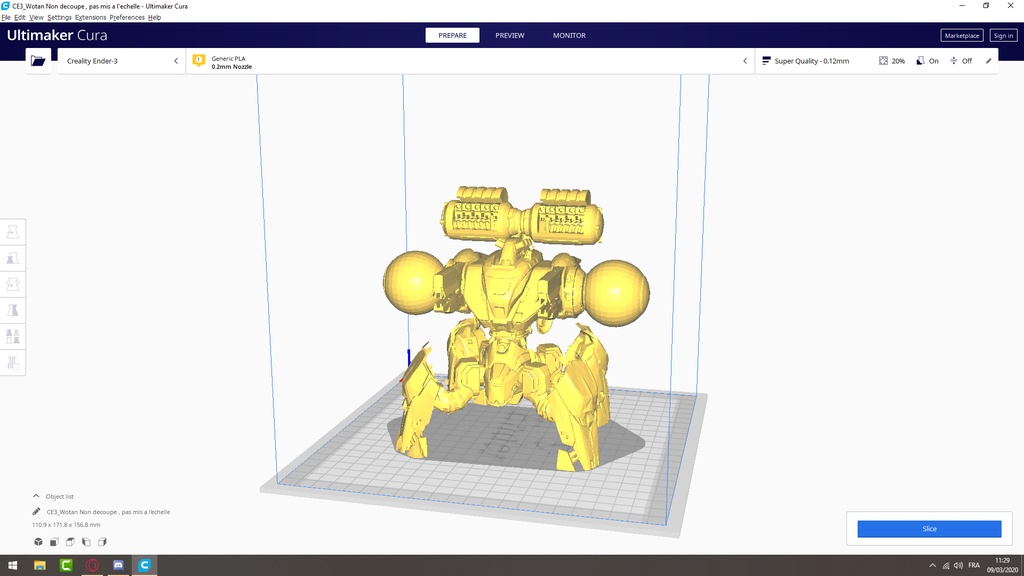Screen dimensions: 1024x576
Task: Click the infill 20% indicator
Action: coord(891,61)
